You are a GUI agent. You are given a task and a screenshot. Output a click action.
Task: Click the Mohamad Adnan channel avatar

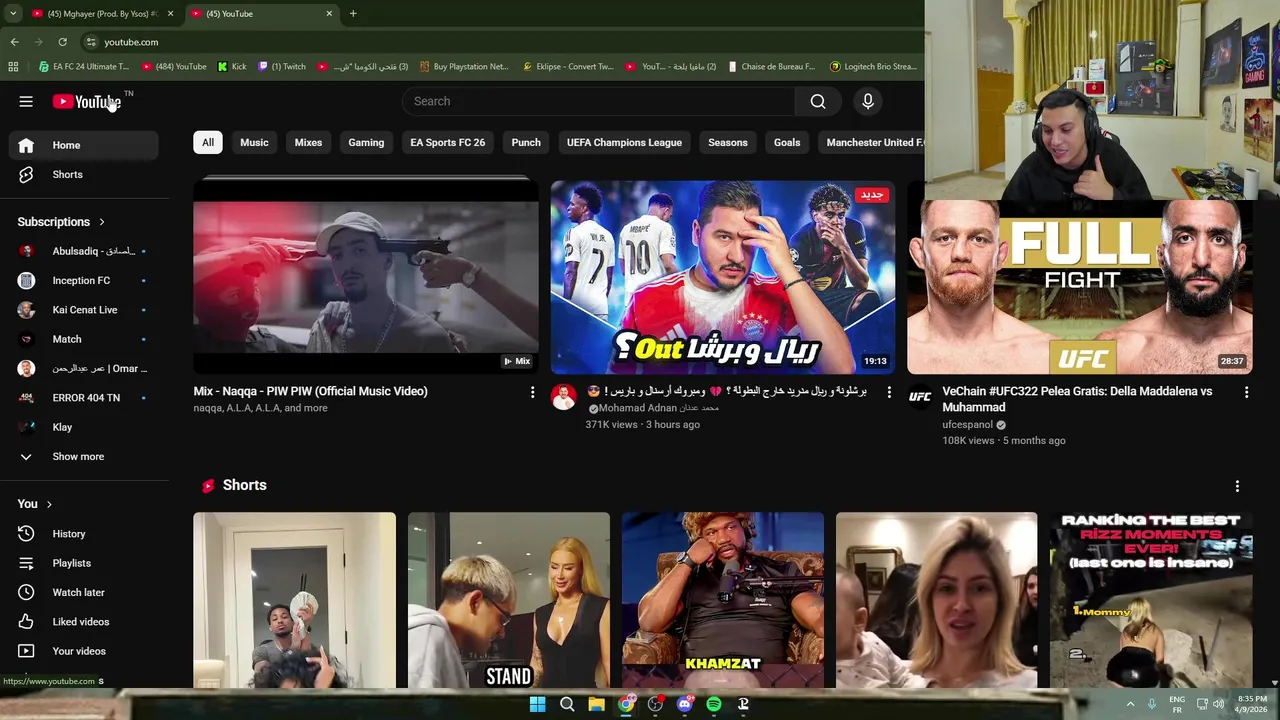click(563, 397)
